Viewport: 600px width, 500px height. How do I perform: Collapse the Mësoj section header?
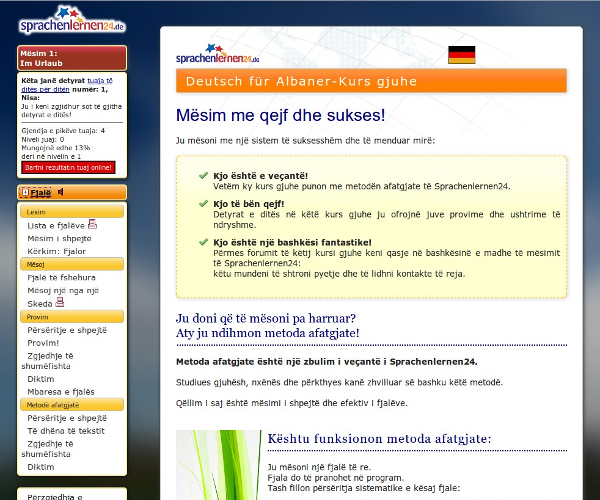tap(72, 264)
